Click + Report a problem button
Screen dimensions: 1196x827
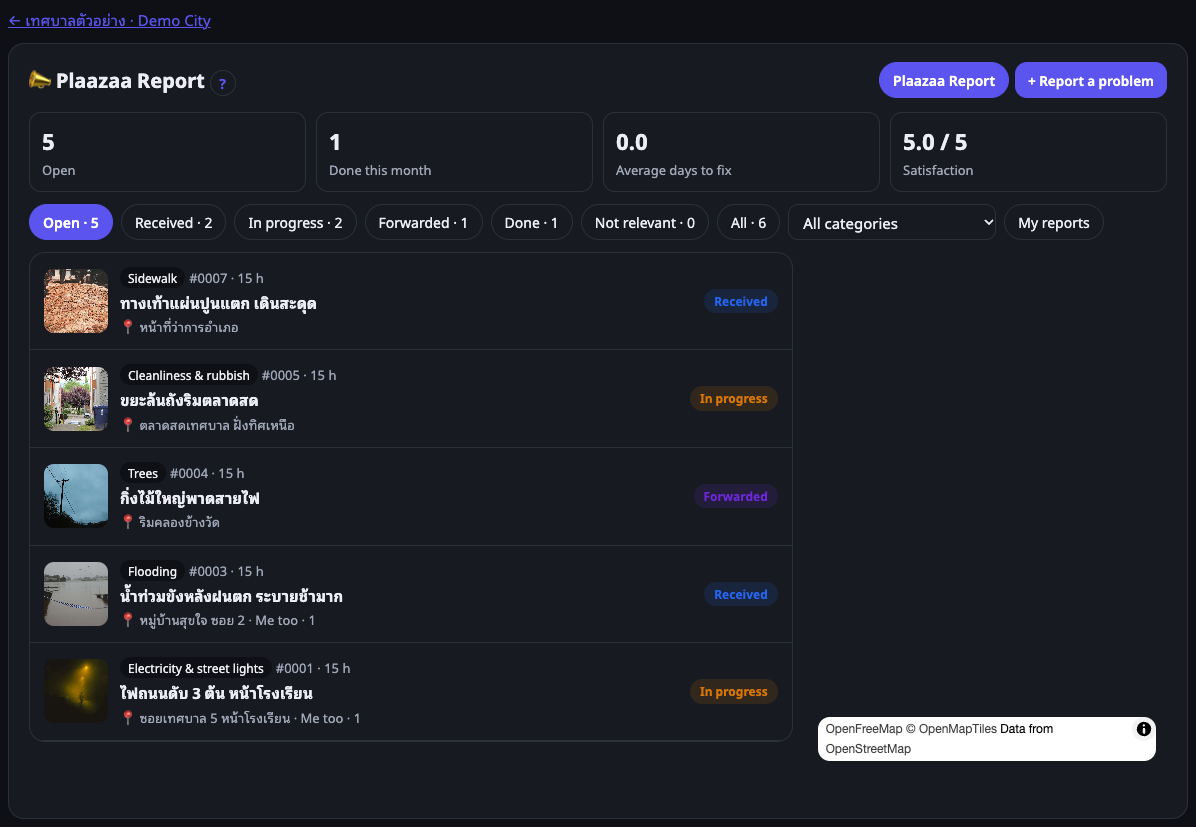pyautogui.click(x=1091, y=80)
